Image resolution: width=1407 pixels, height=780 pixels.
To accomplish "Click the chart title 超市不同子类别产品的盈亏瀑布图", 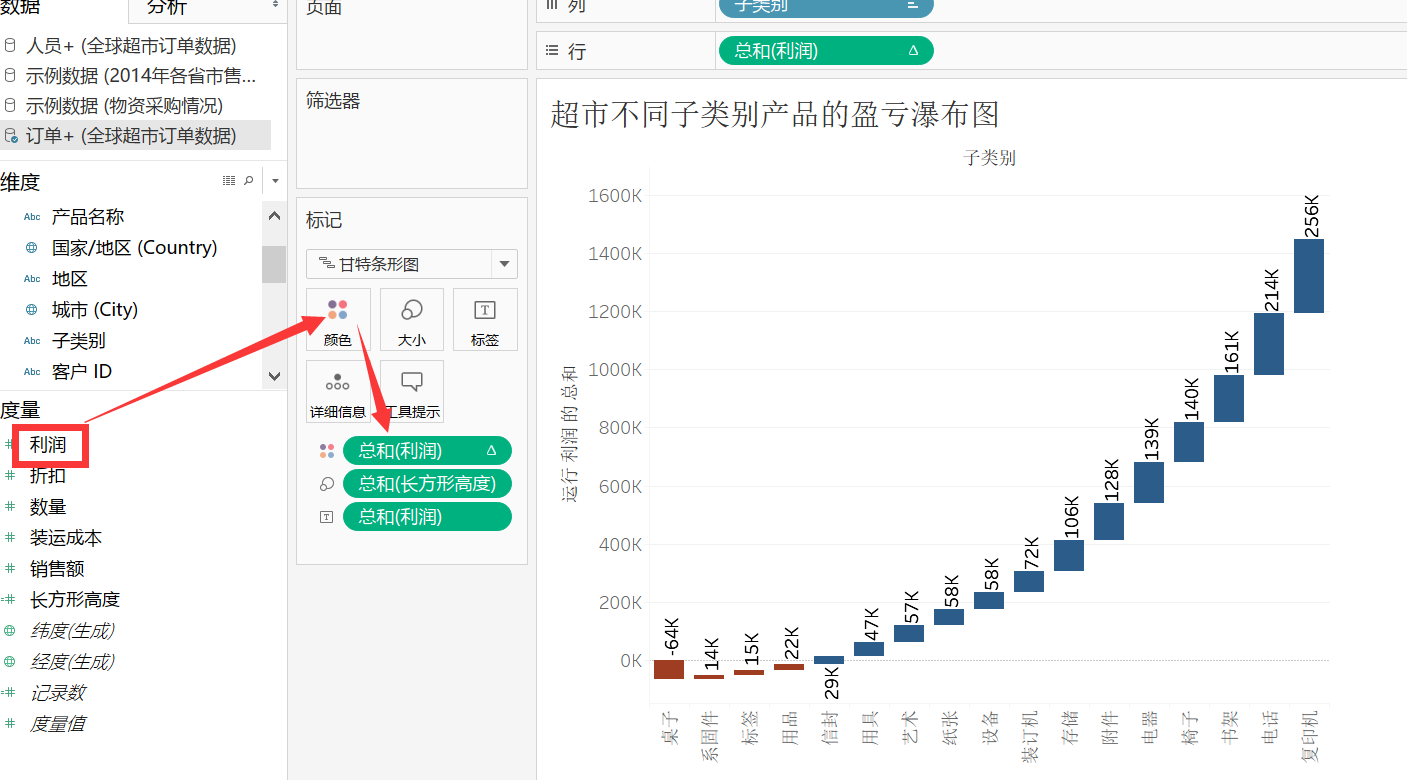I will tap(775, 114).
